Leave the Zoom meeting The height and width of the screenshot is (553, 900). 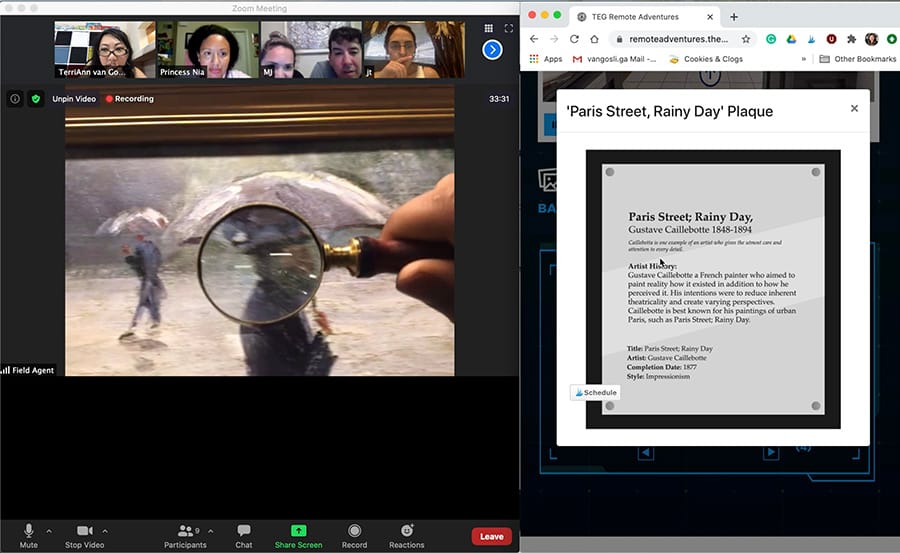[x=491, y=536]
